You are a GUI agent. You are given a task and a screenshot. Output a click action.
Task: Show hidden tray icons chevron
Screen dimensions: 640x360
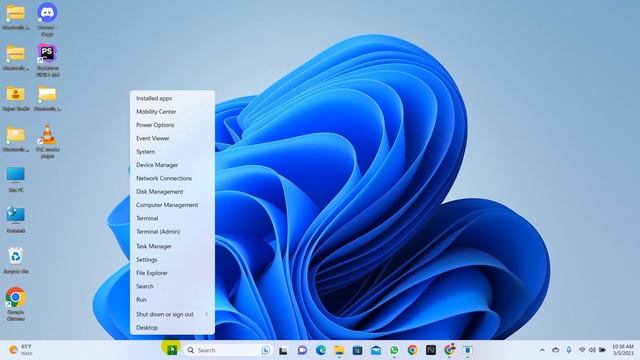pyautogui.click(x=542, y=350)
